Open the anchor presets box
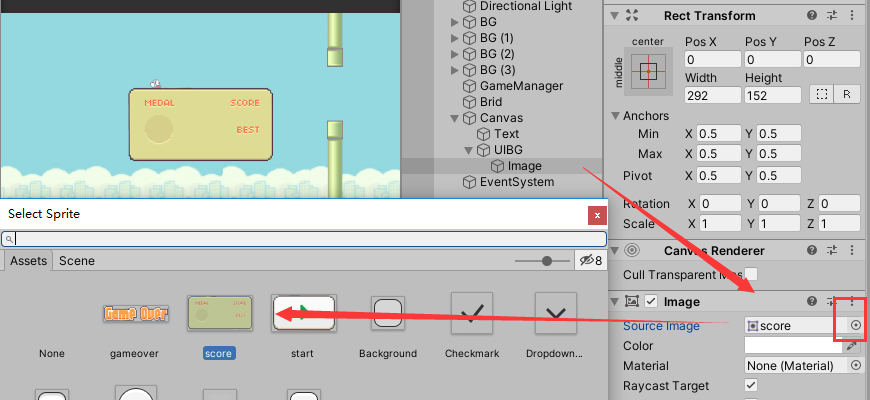The height and width of the screenshot is (400, 870). click(648, 71)
